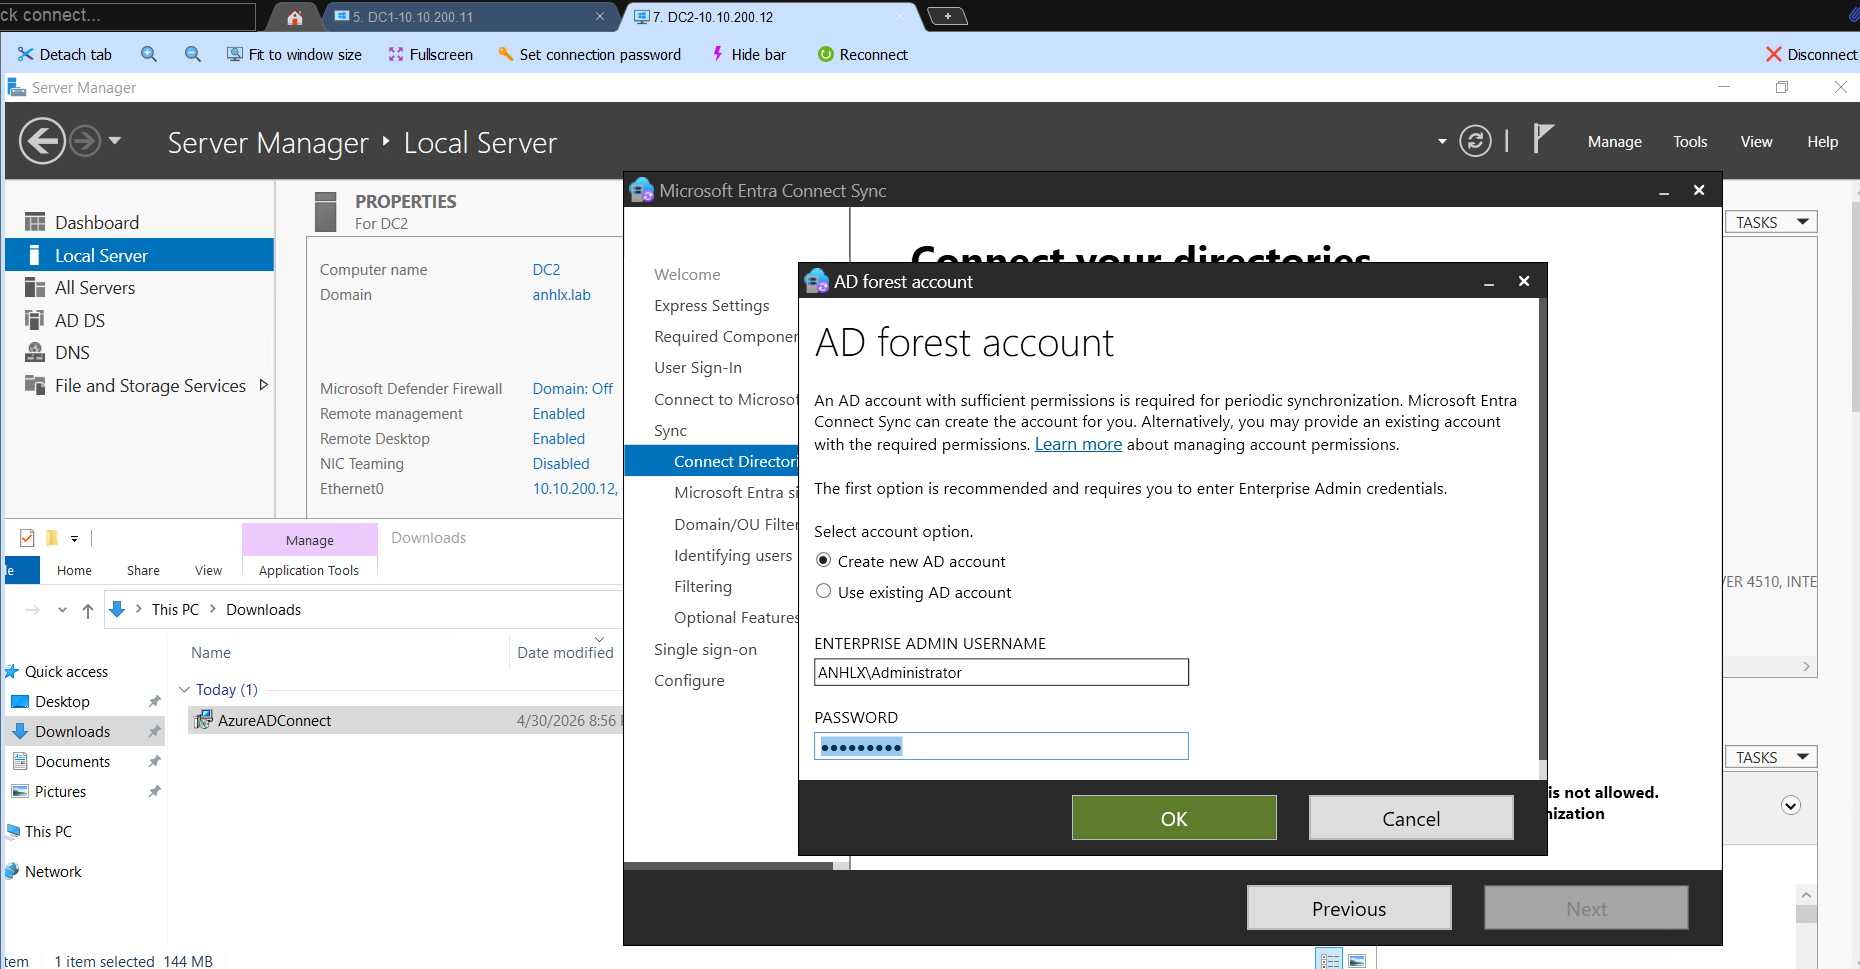Open the lower TASKS dropdown
1860x969 pixels.
tap(1770, 757)
